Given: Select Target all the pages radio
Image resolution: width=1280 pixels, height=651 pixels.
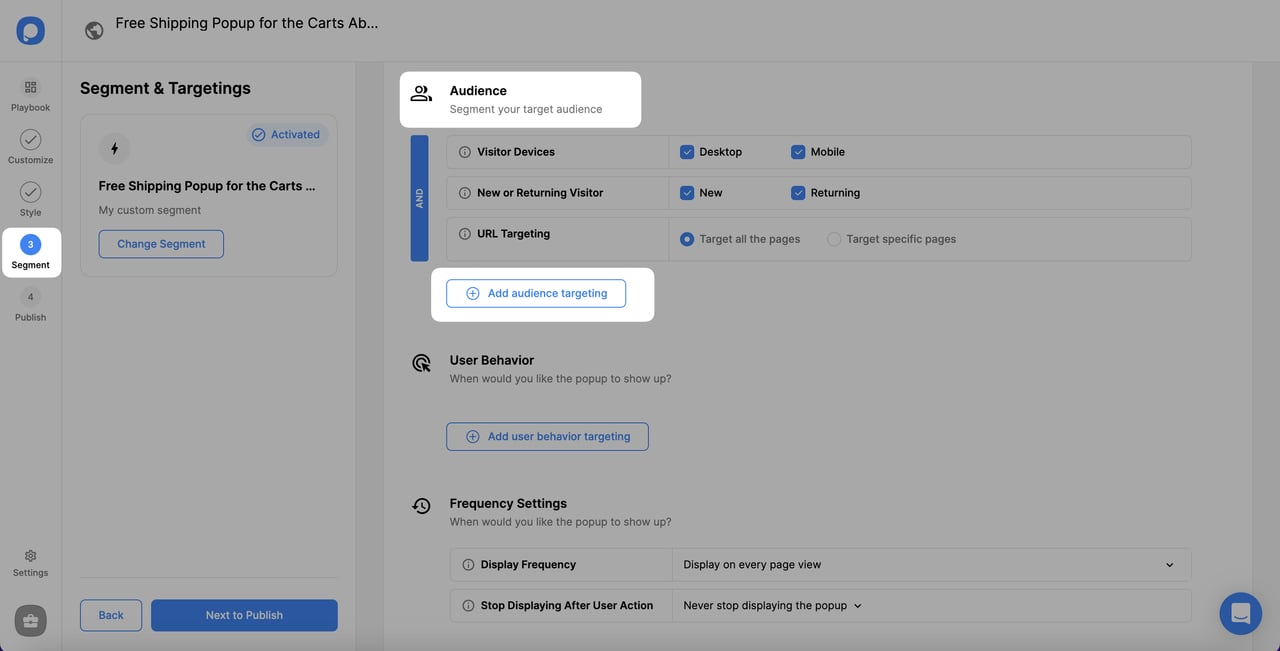Looking at the screenshot, I should [x=687, y=239].
